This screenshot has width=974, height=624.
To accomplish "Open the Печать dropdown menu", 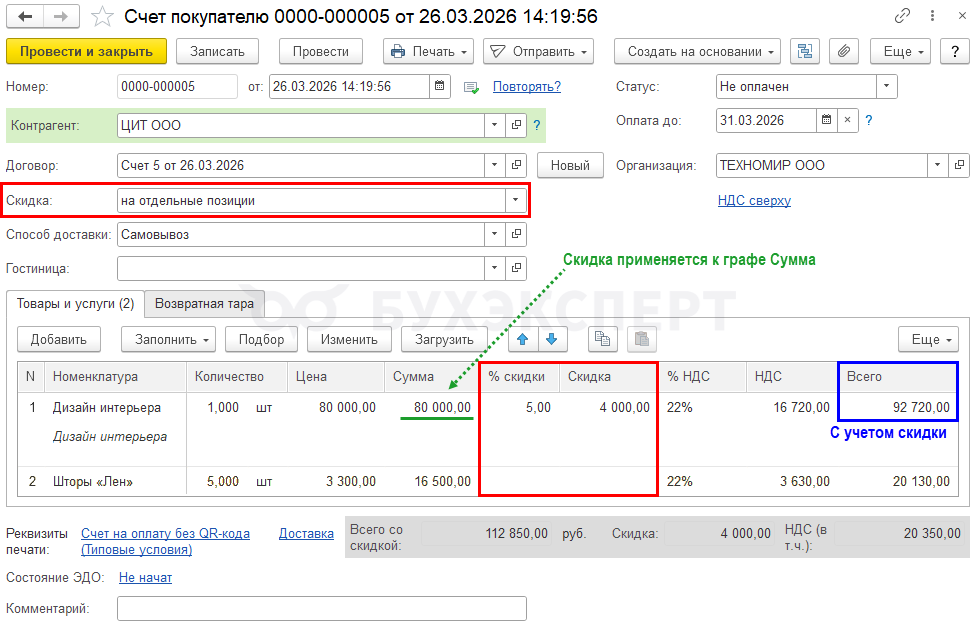I will click(428, 51).
